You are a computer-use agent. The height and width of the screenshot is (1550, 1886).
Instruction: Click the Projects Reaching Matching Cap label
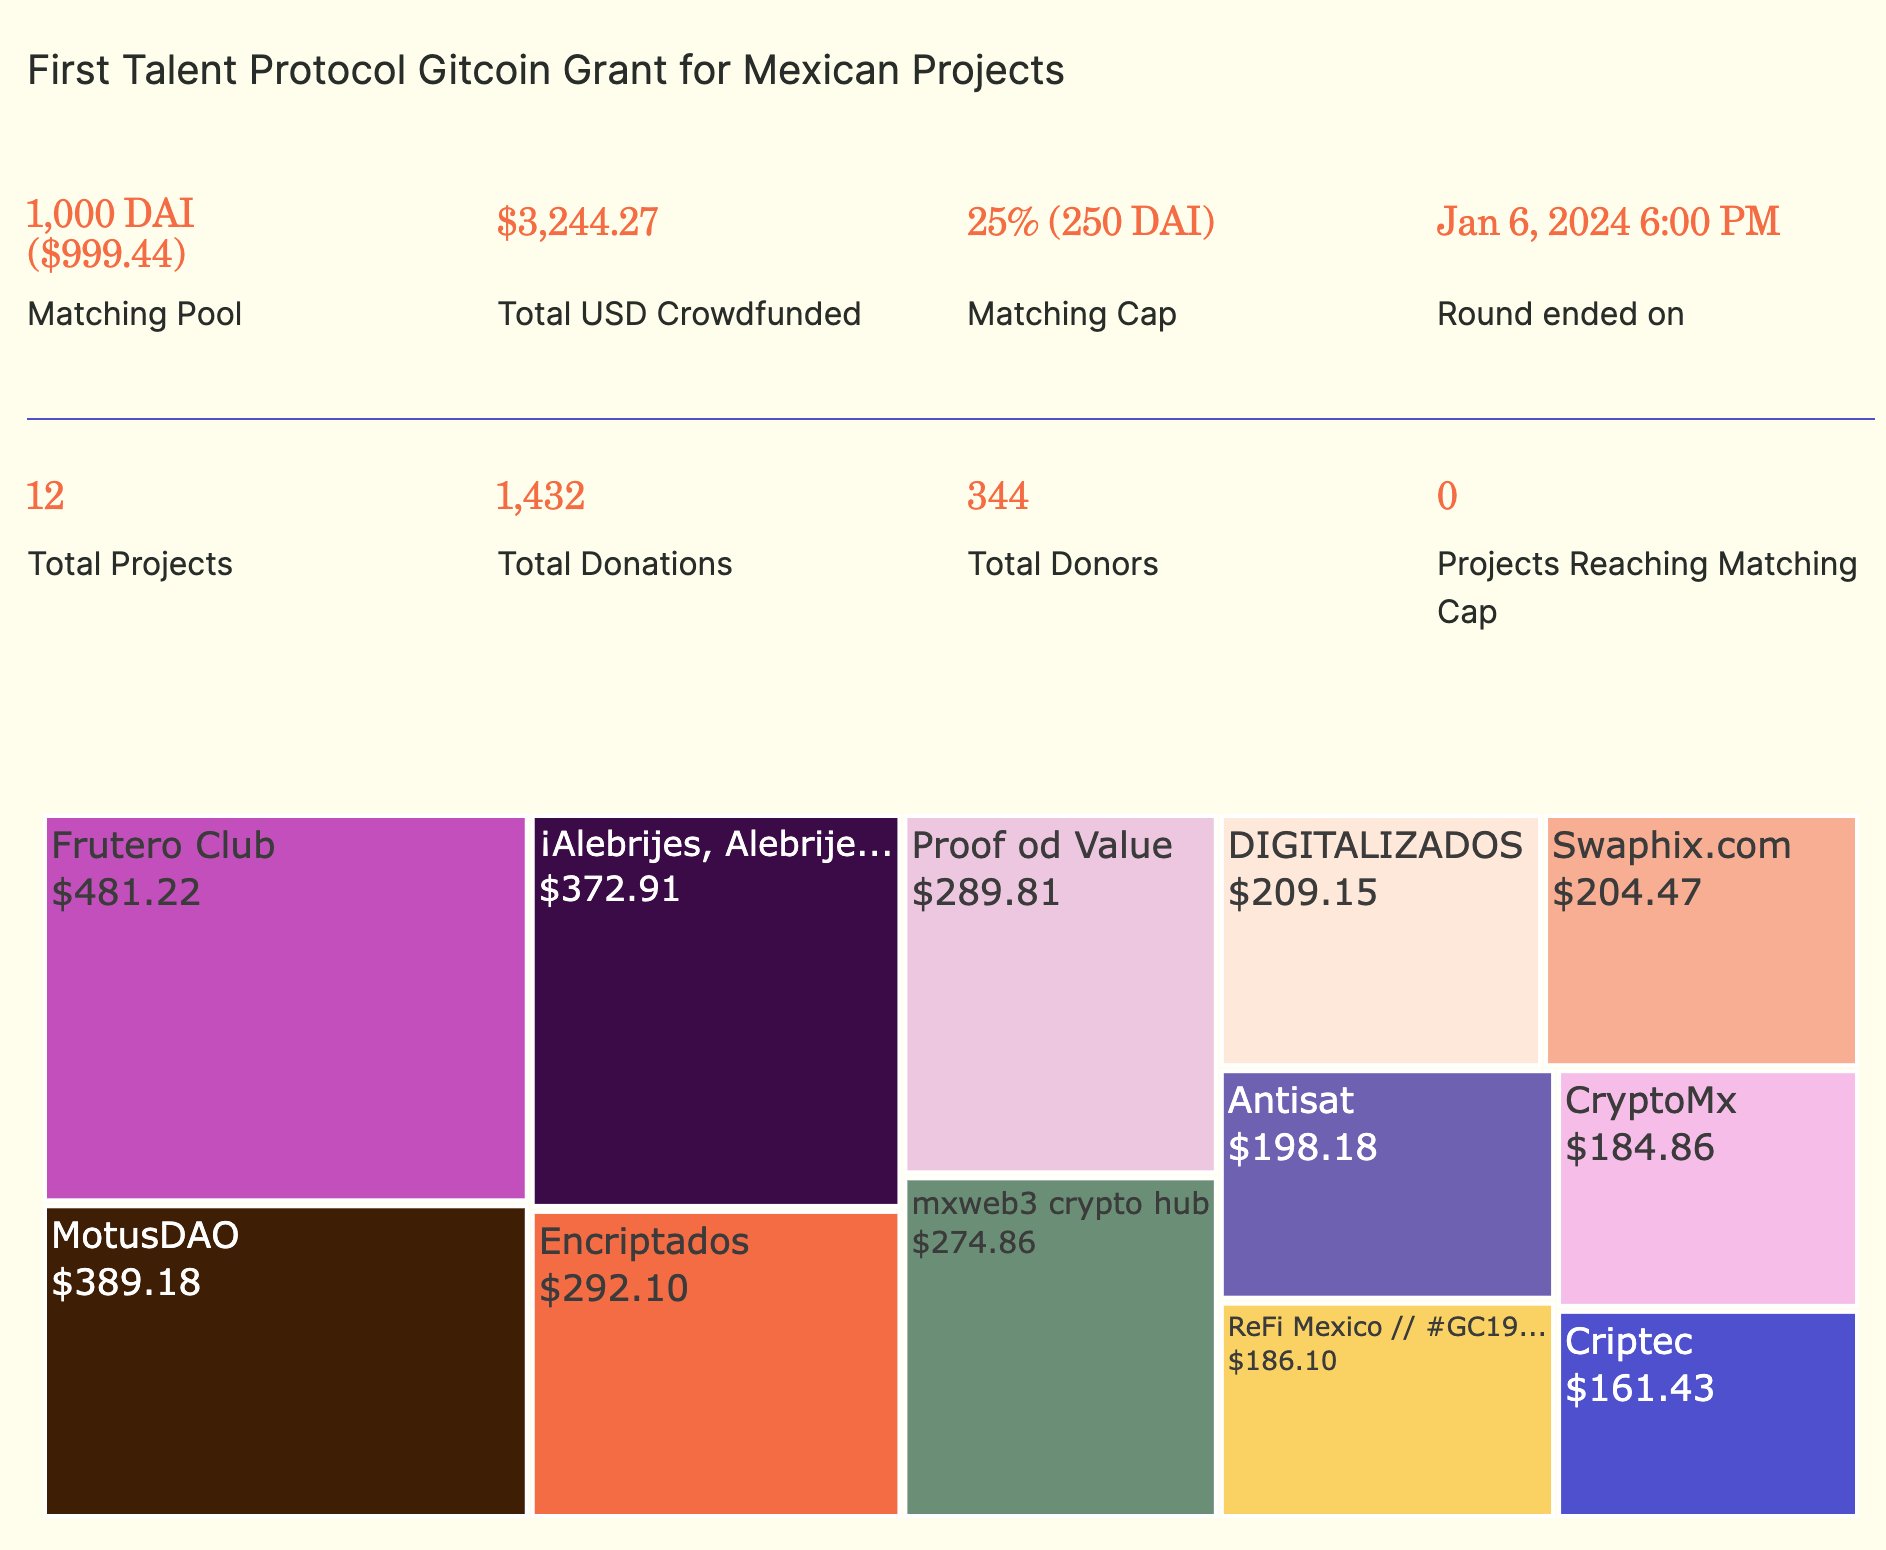click(1647, 587)
